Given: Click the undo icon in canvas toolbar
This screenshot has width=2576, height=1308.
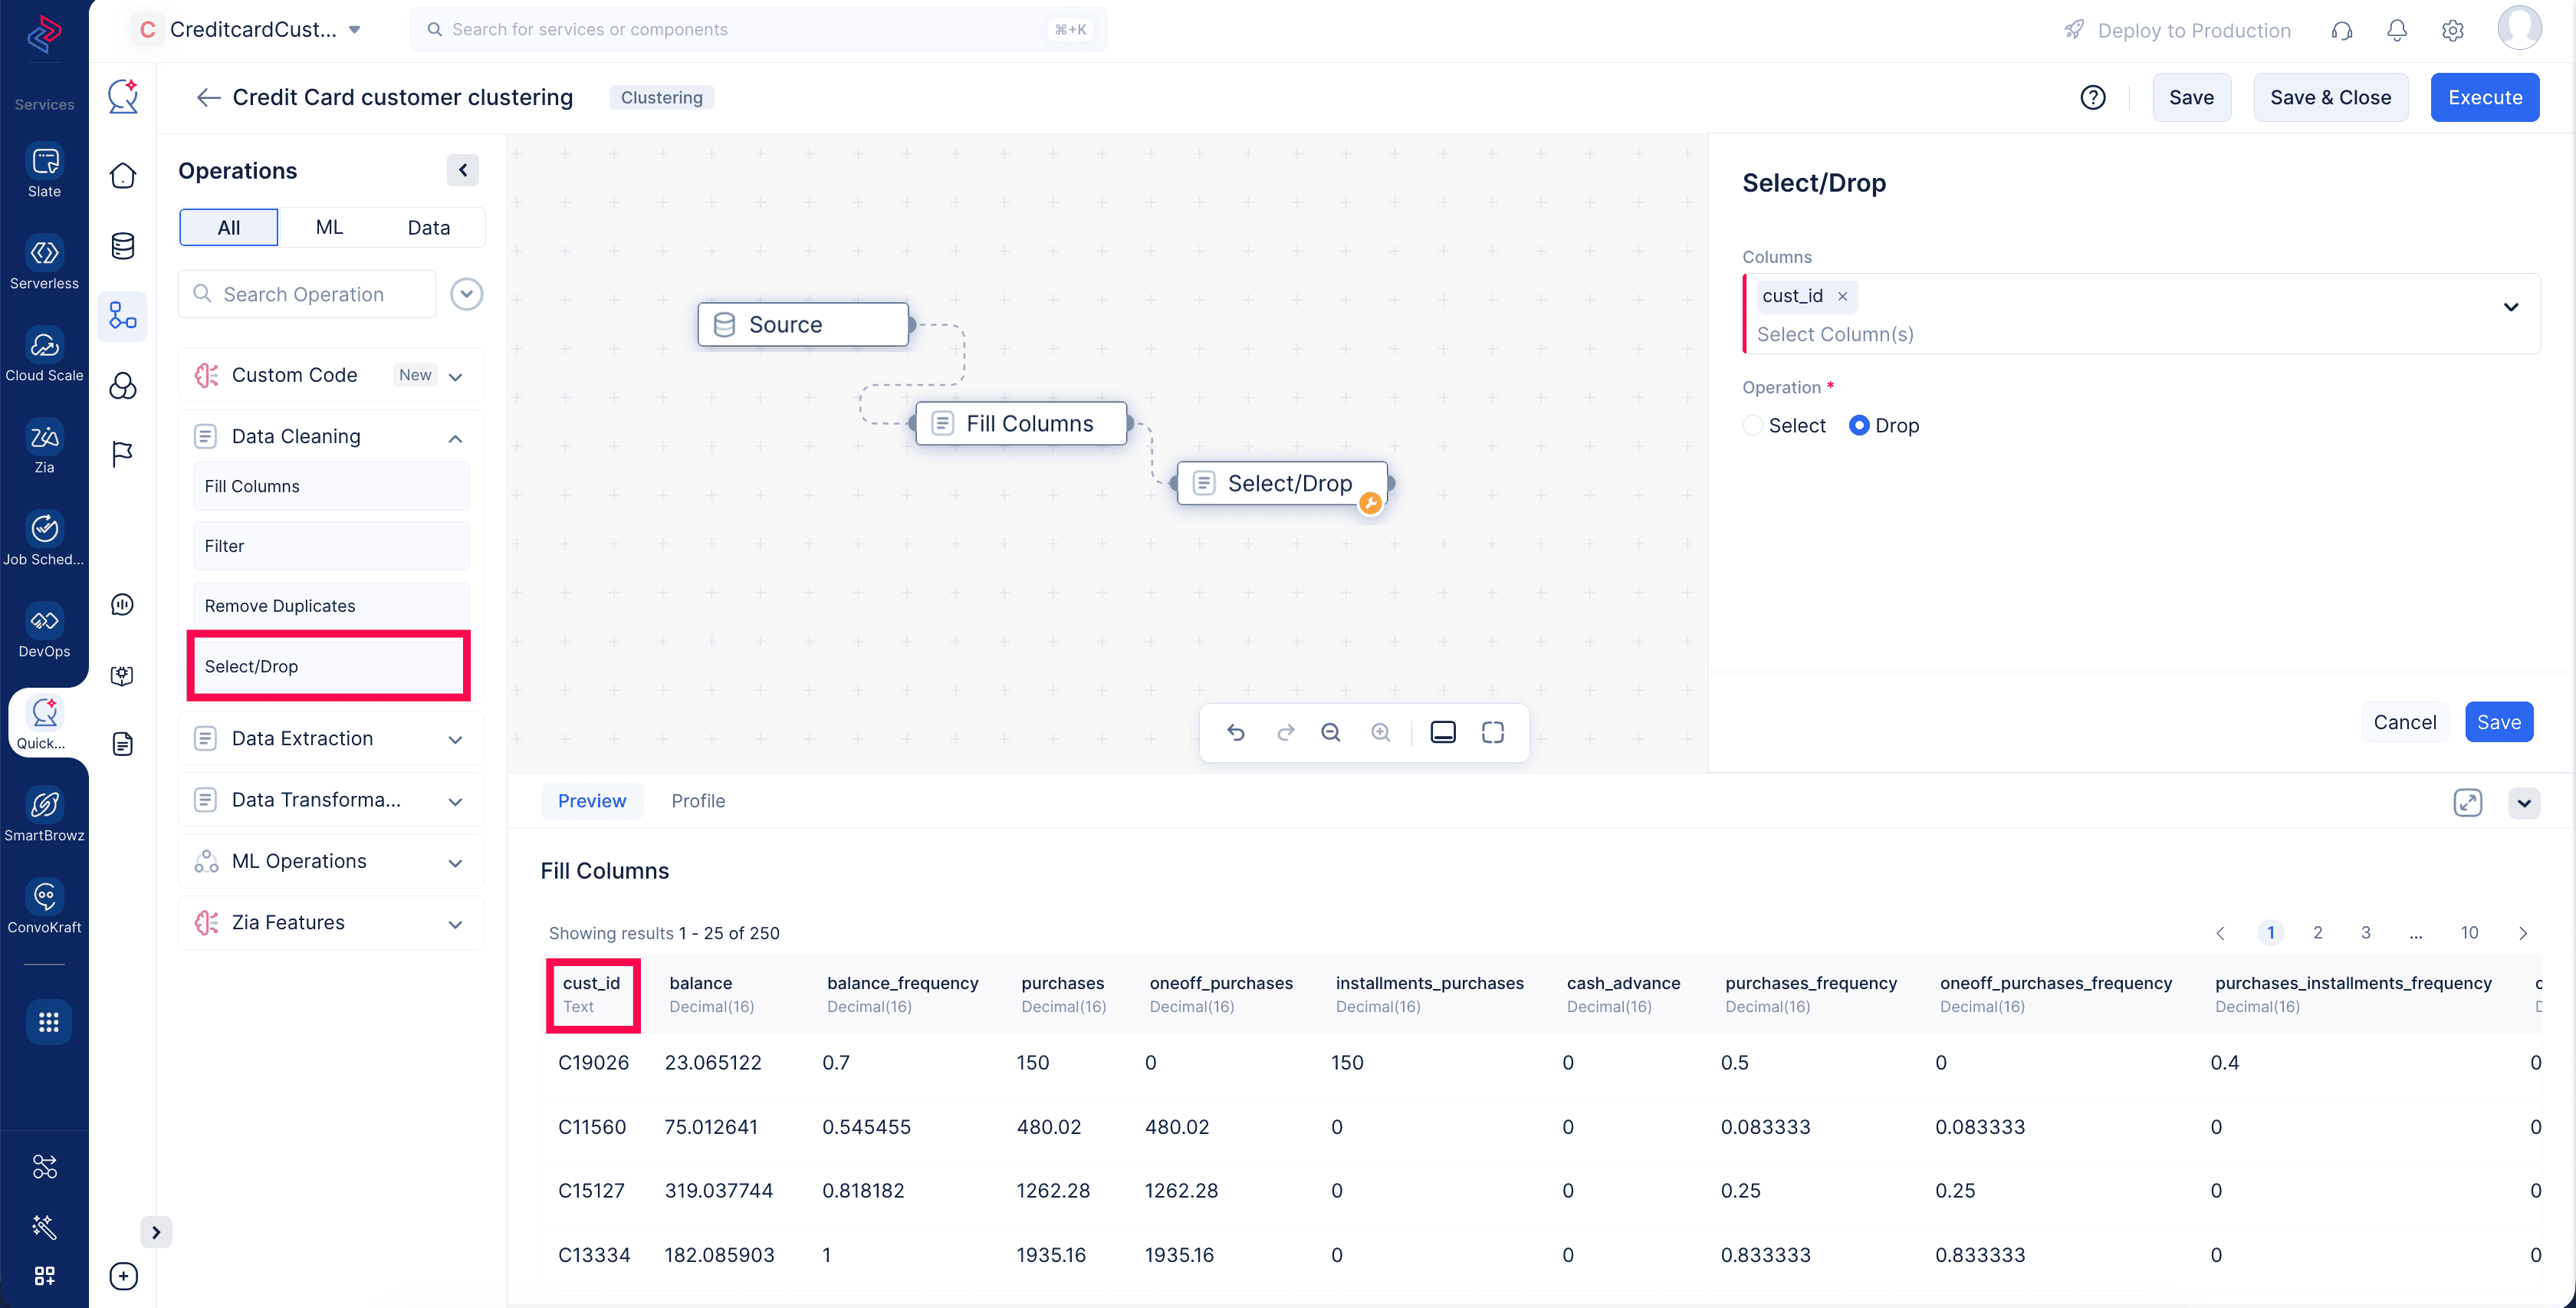Looking at the screenshot, I should [x=1236, y=733].
